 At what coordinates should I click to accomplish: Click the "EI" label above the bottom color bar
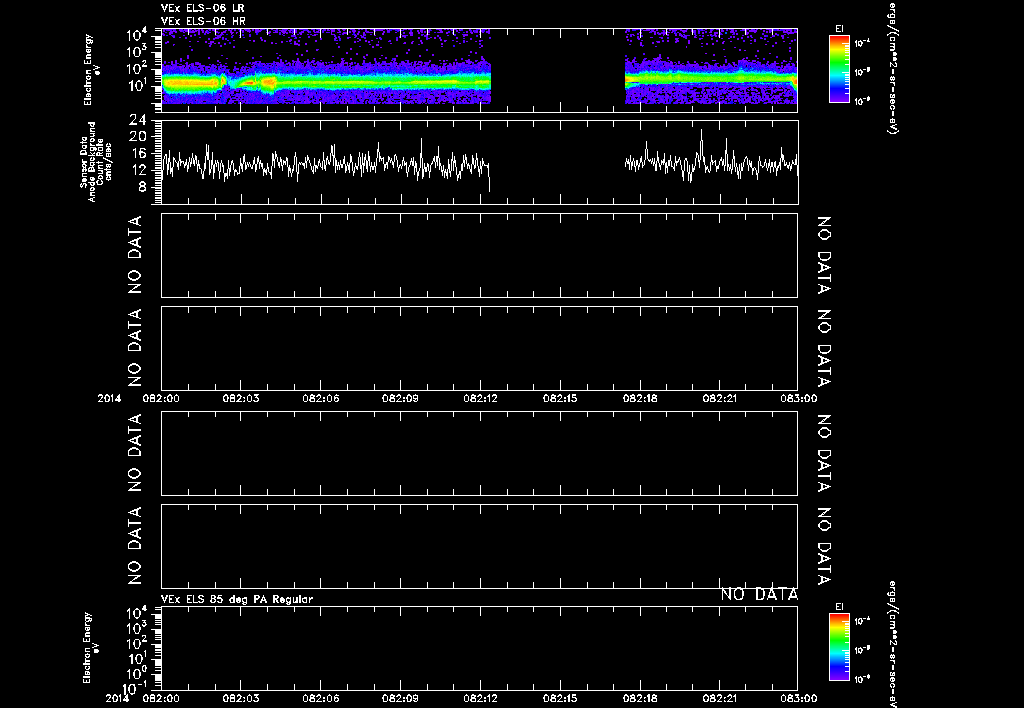pos(839,607)
